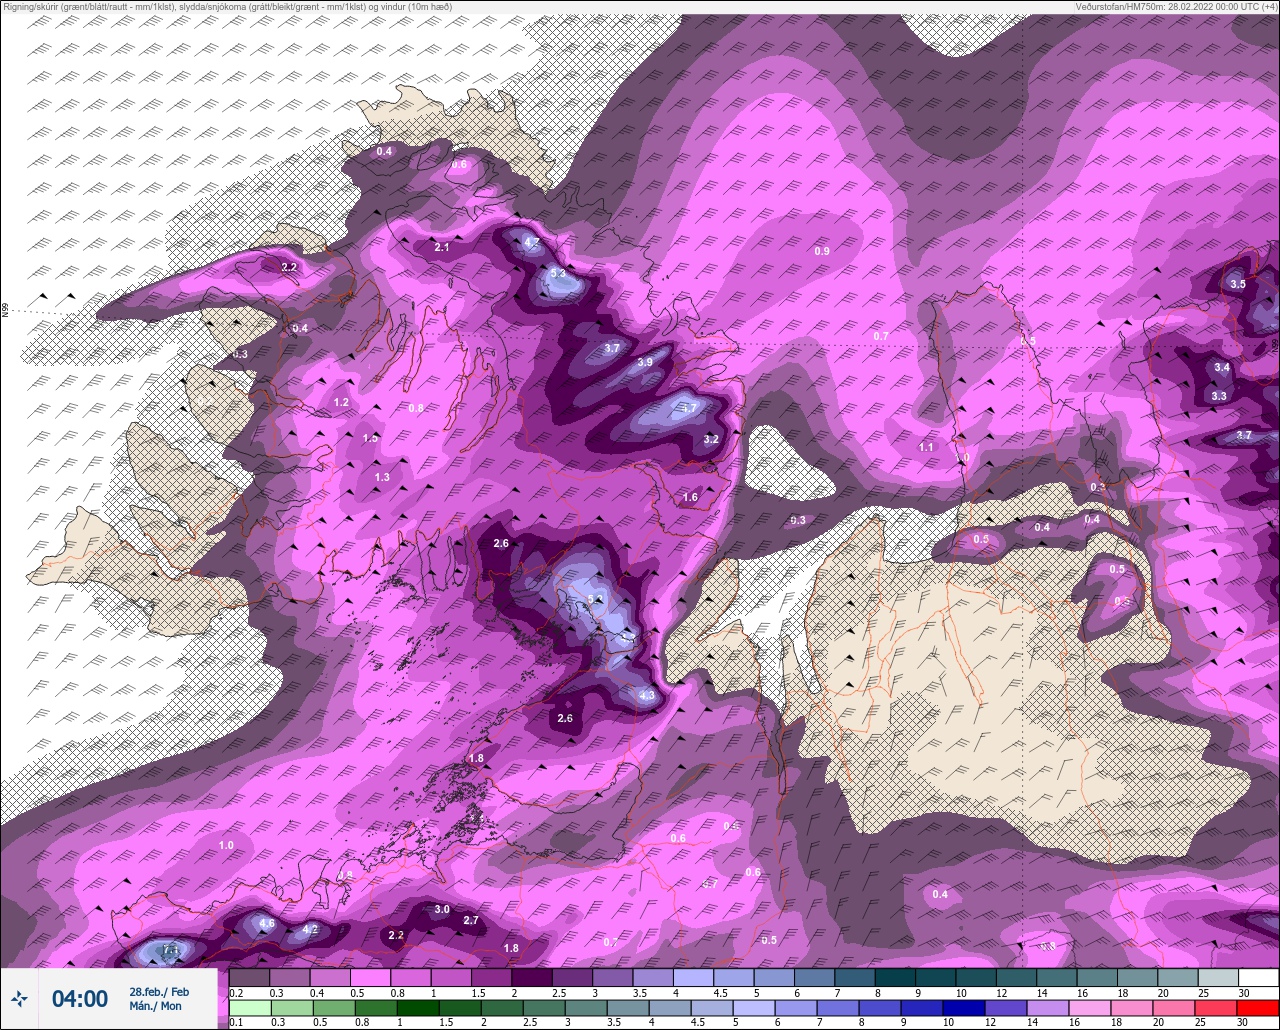Click the precipitation value 1.6 on the map

(690, 497)
